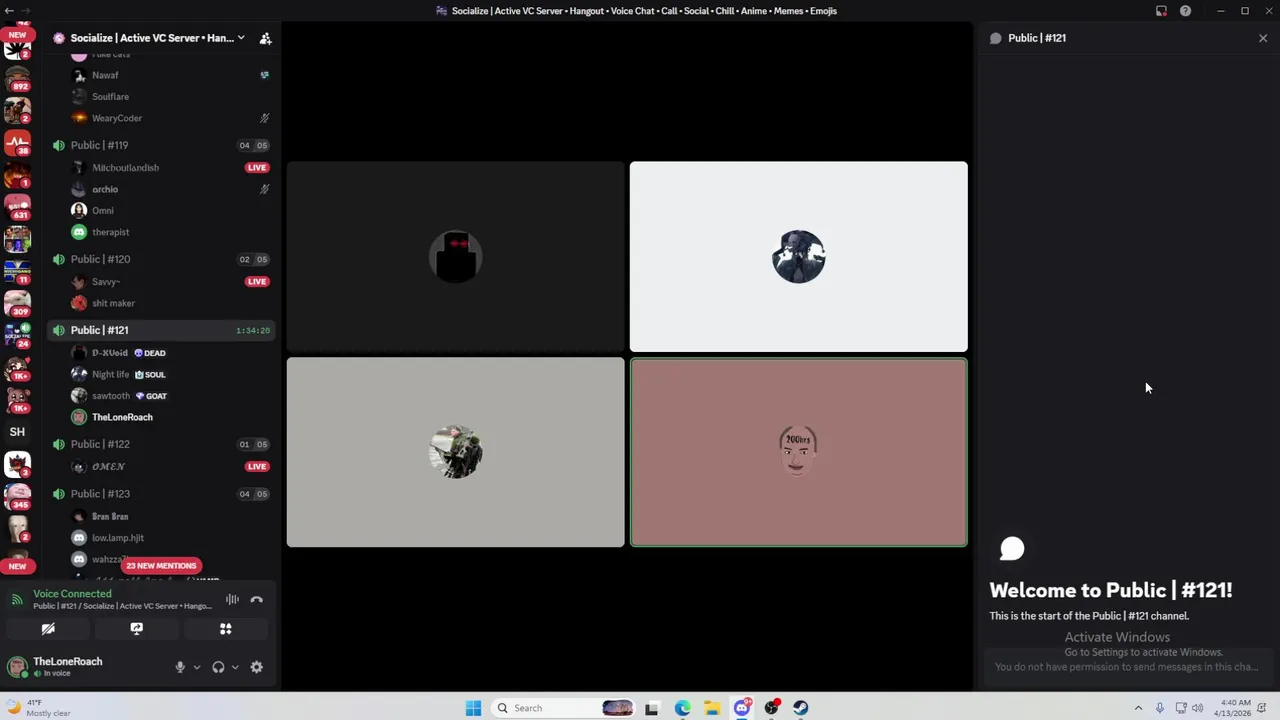The height and width of the screenshot is (720, 1280).
Task: Open server with 631 badge
Action: [17, 207]
